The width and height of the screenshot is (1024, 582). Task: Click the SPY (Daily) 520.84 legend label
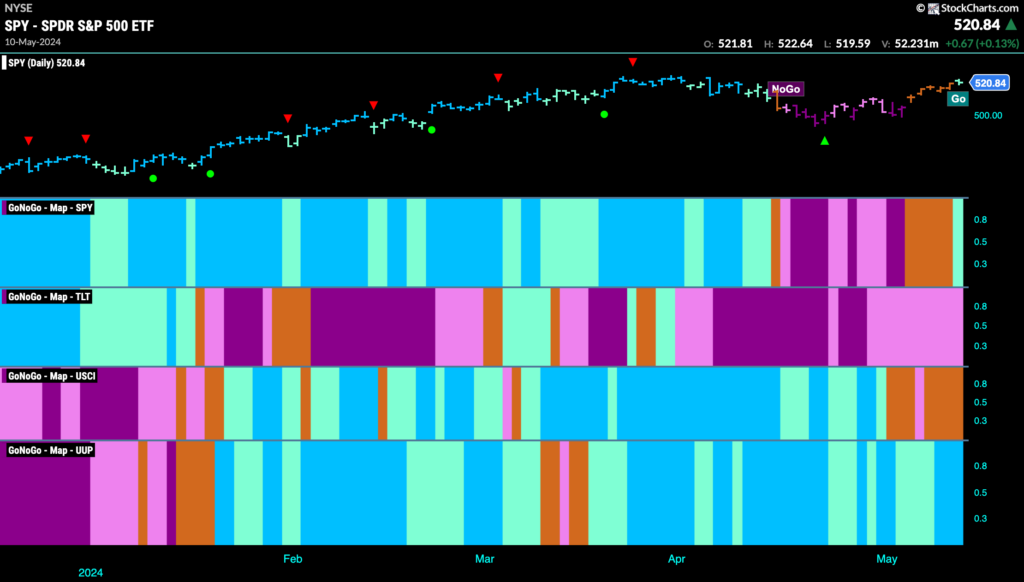pyautogui.click(x=44, y=63)
